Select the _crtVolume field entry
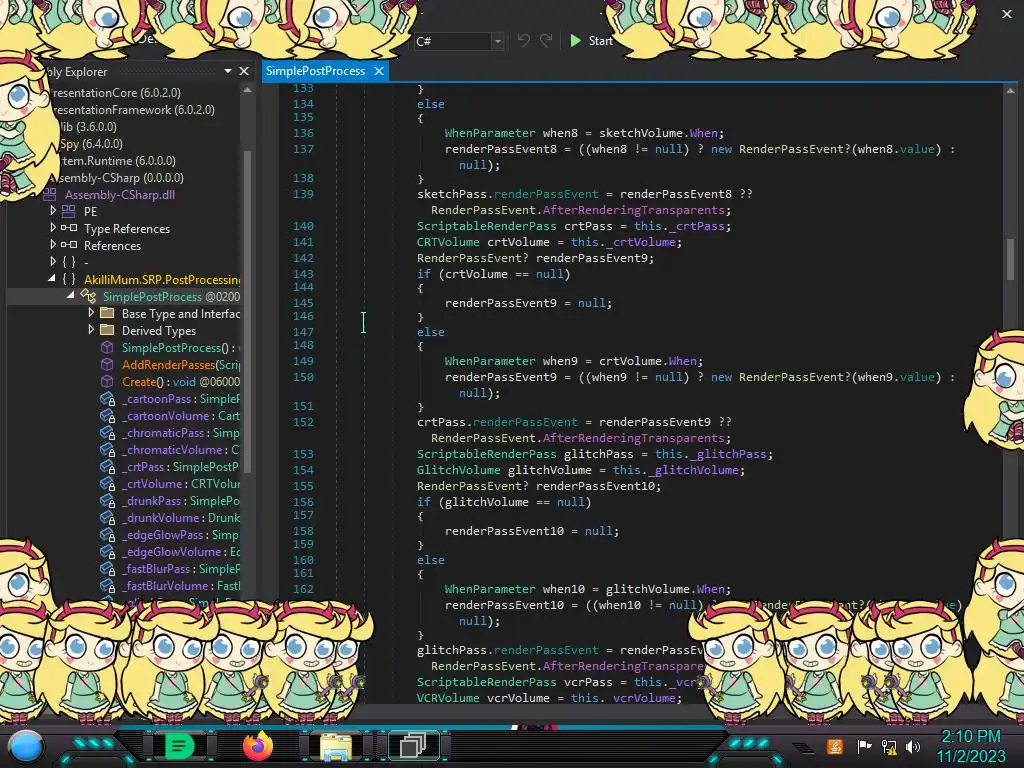This screenshot has height=768, width=1024. pyautogui.click(x=181, y=483)
